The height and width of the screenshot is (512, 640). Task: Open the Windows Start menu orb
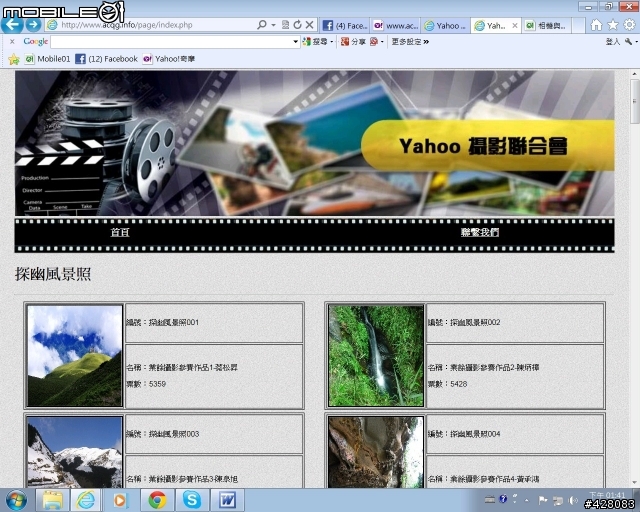[x=16, y=500]
